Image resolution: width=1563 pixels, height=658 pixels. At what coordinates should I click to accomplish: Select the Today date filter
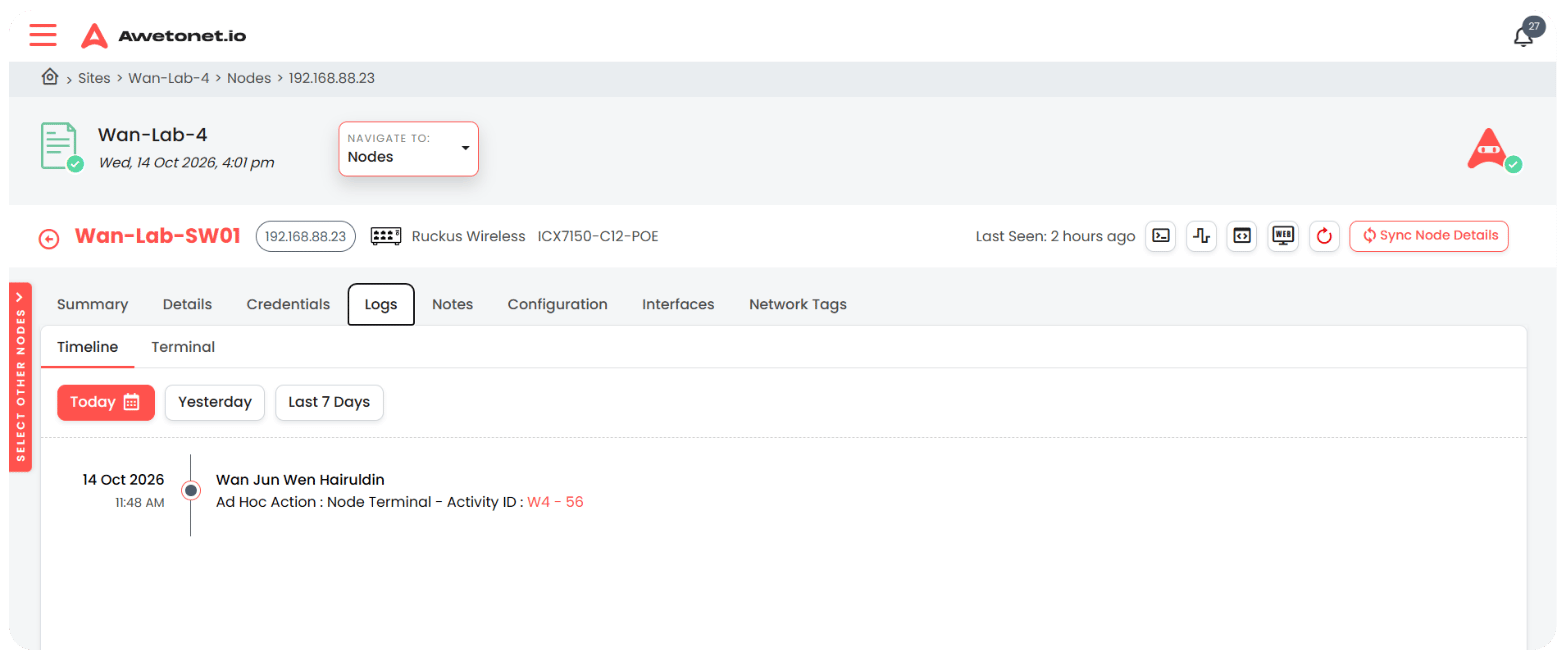pyautogui.click(x=106, y=402)
